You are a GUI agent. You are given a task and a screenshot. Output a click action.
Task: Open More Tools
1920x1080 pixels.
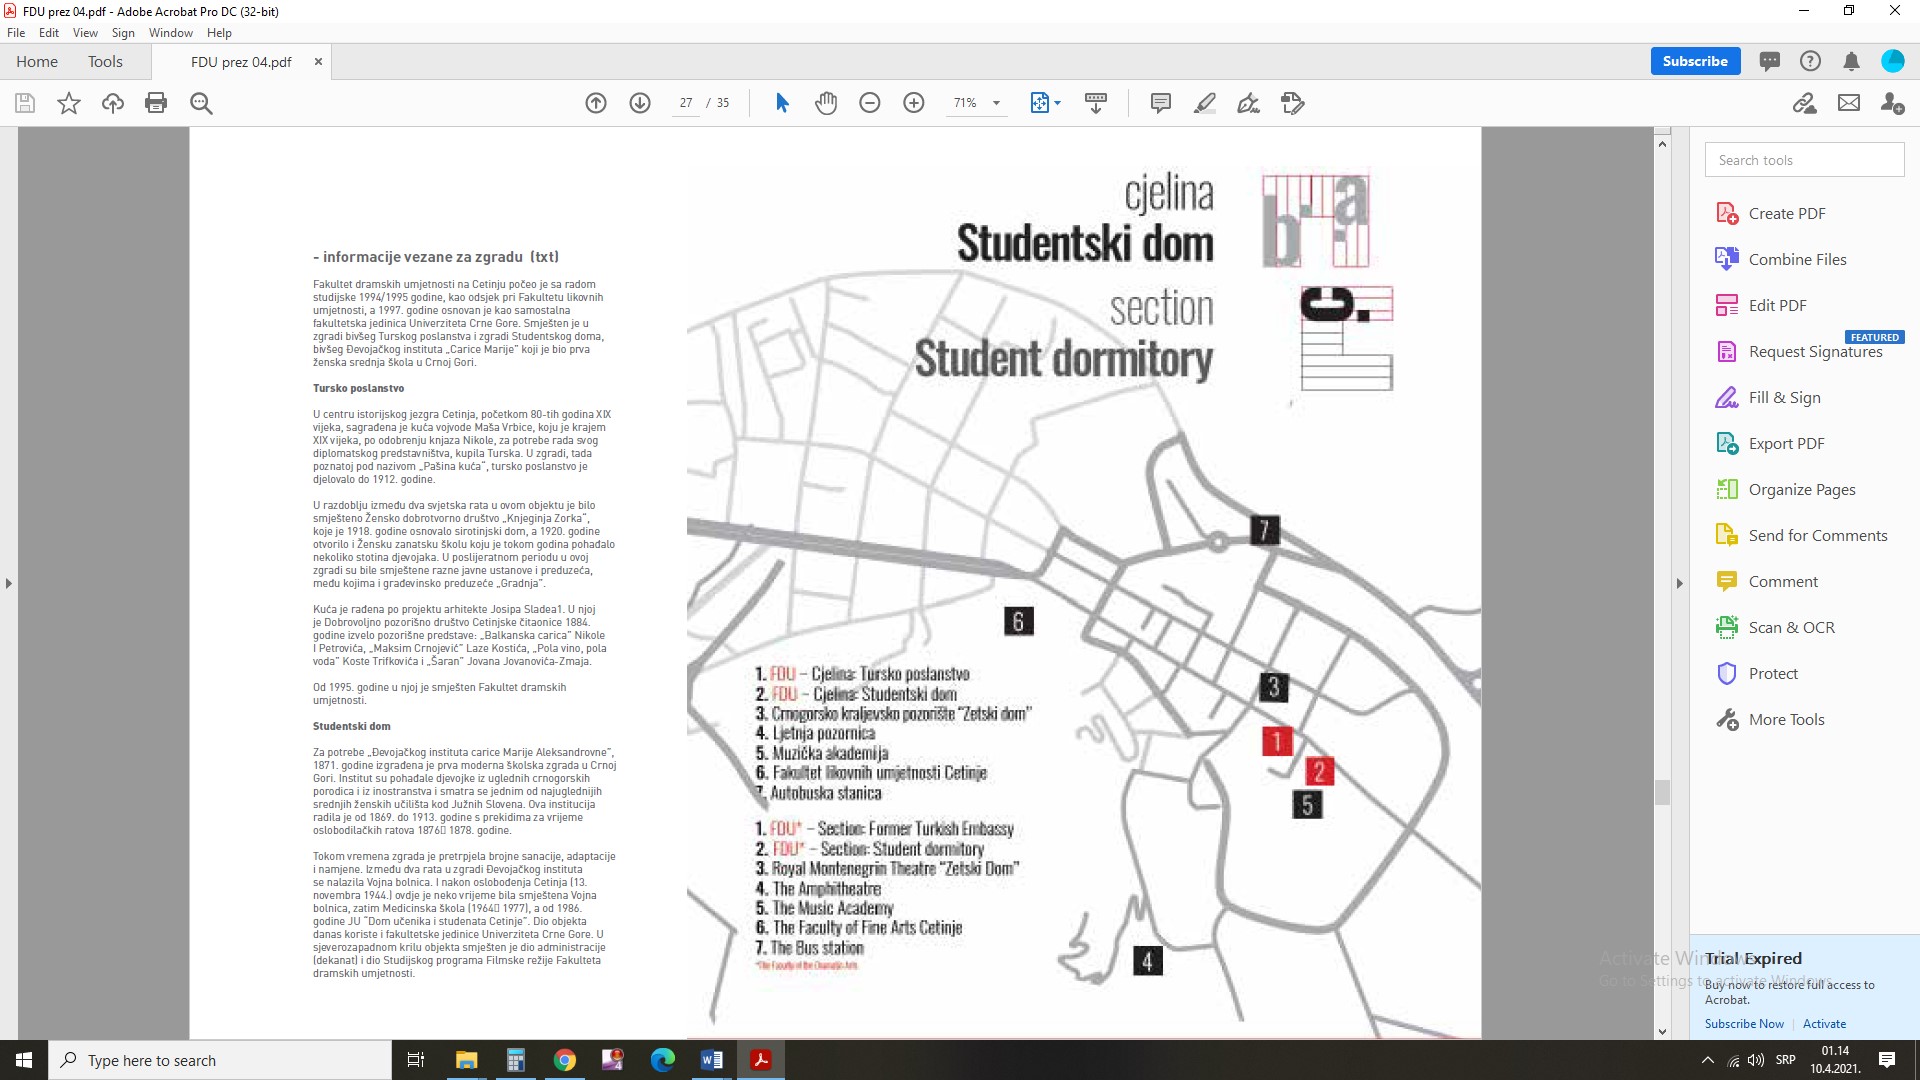pos(1786,719)
